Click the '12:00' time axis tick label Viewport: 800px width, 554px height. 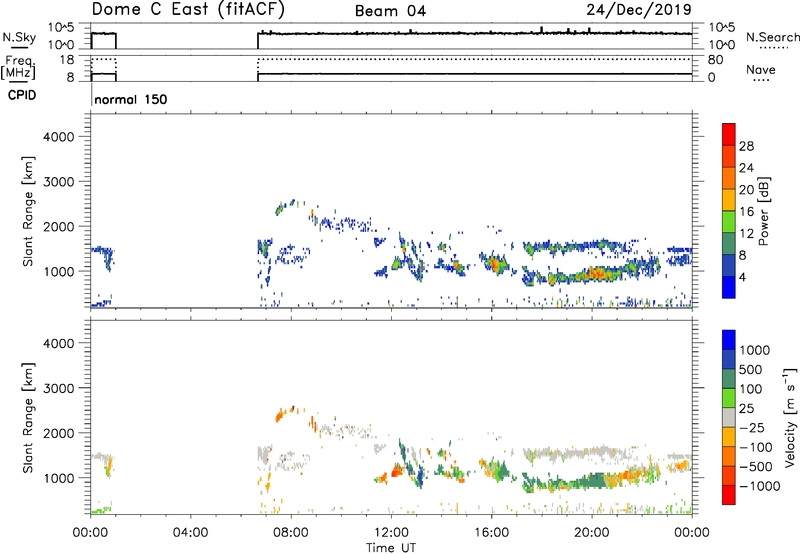point(391,533)
